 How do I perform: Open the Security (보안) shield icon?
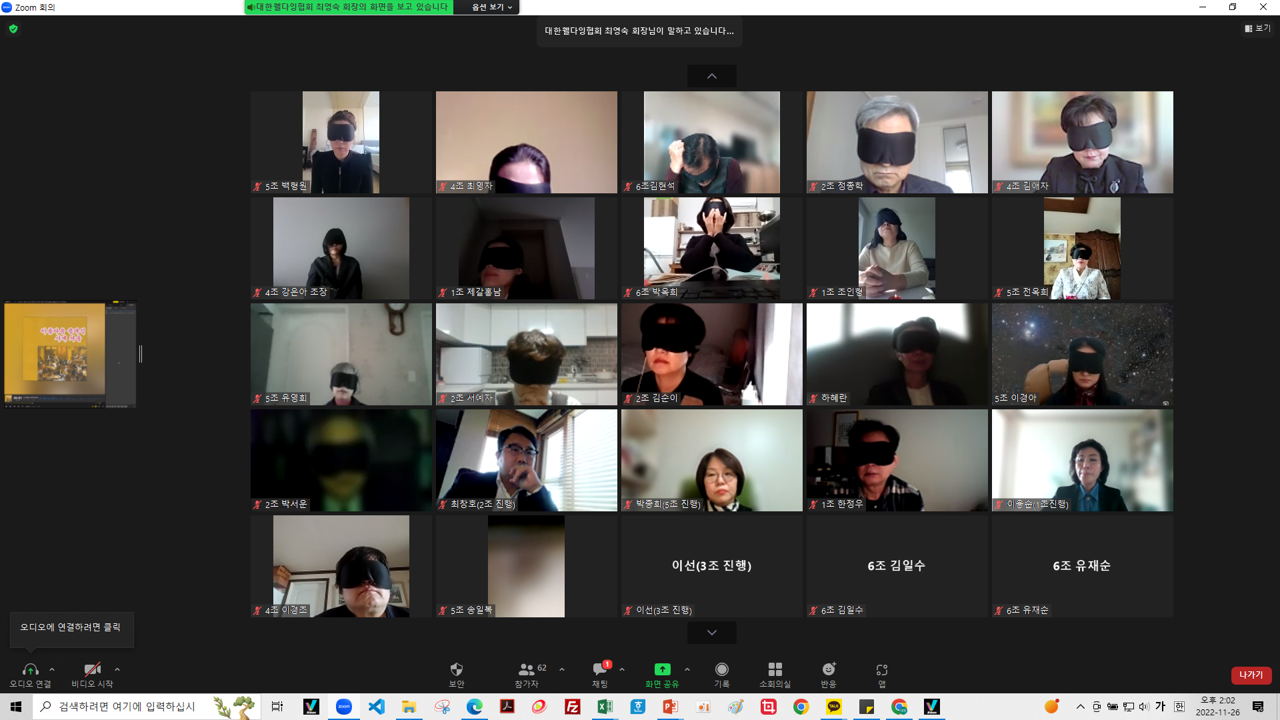click(x=456, y=670)
